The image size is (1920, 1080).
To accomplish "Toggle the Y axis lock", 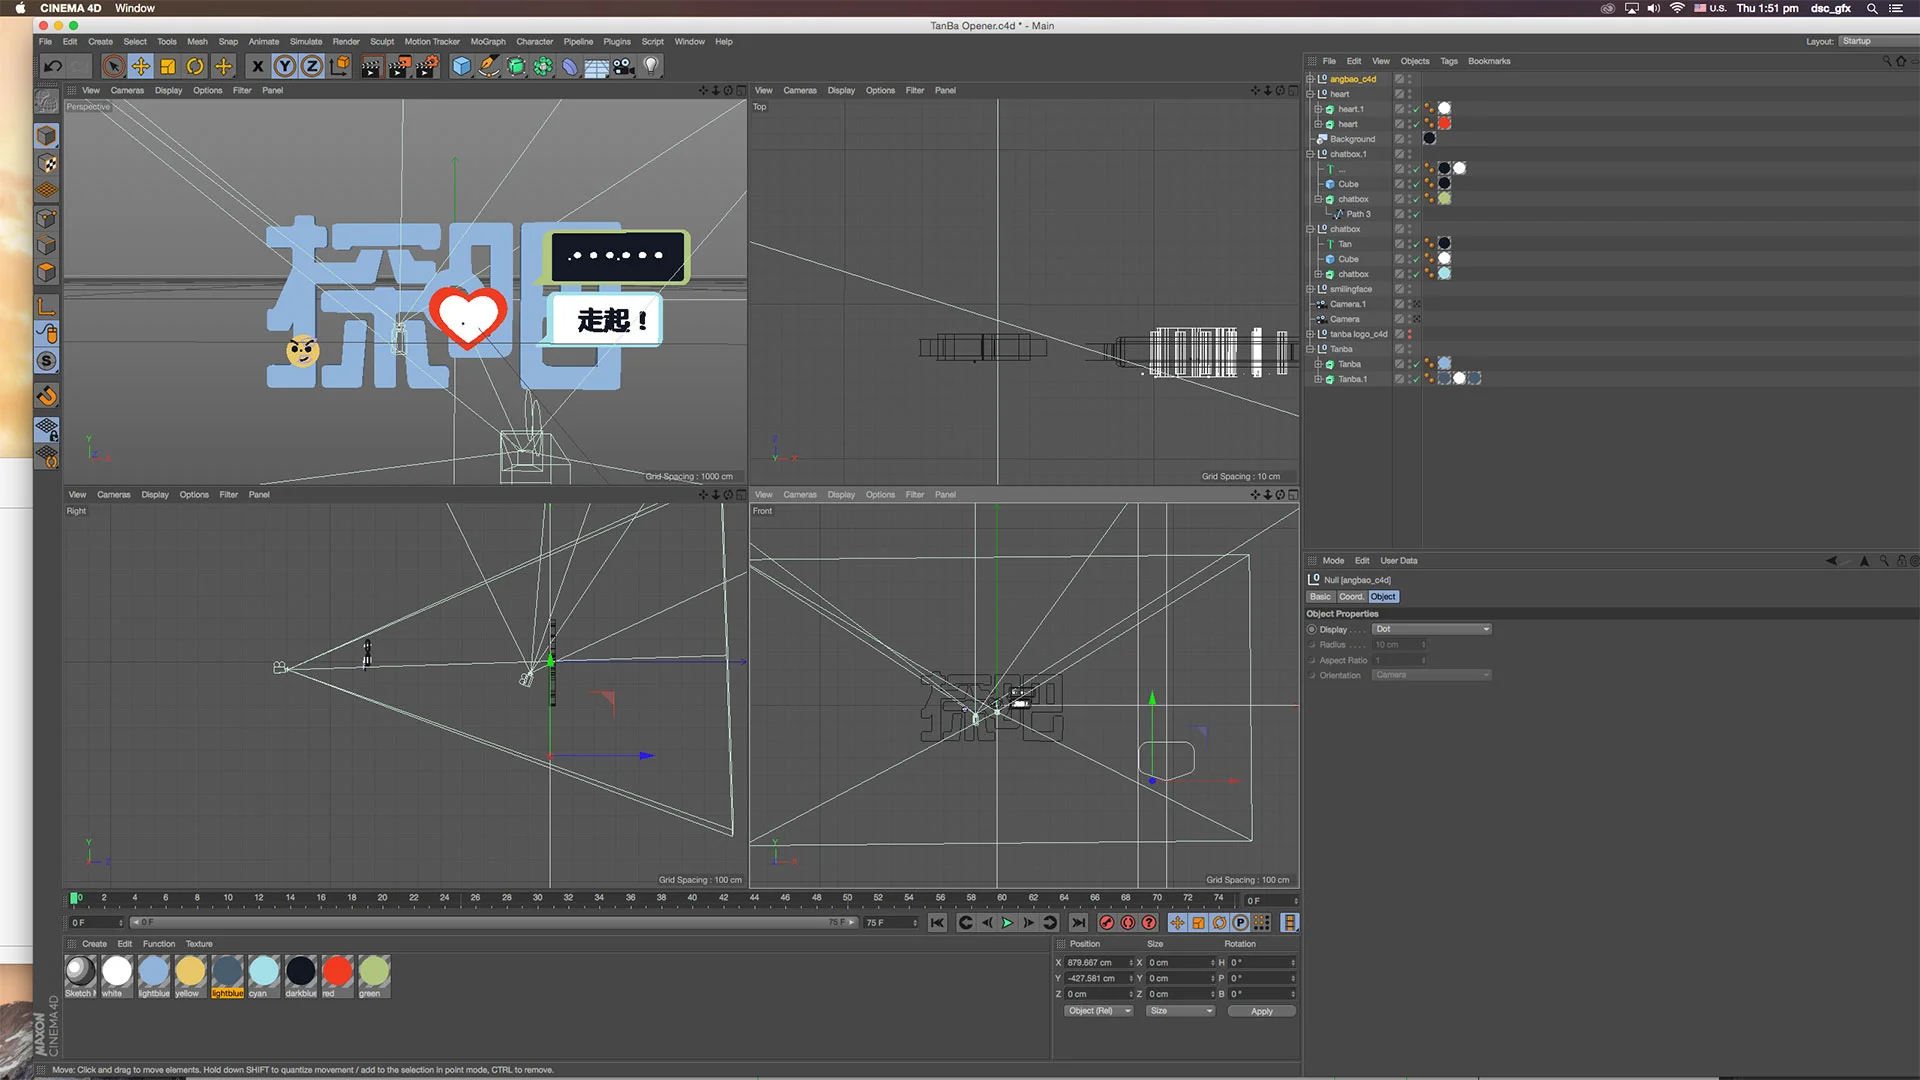I will point(285,66).
